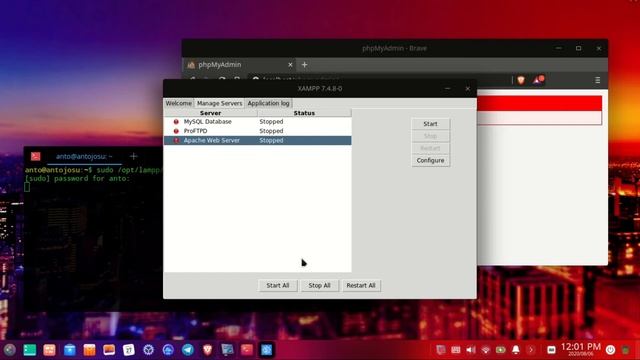Add a new tab in Brave
This screenshot has height=360, width=640.
click(x=304, y=64)
